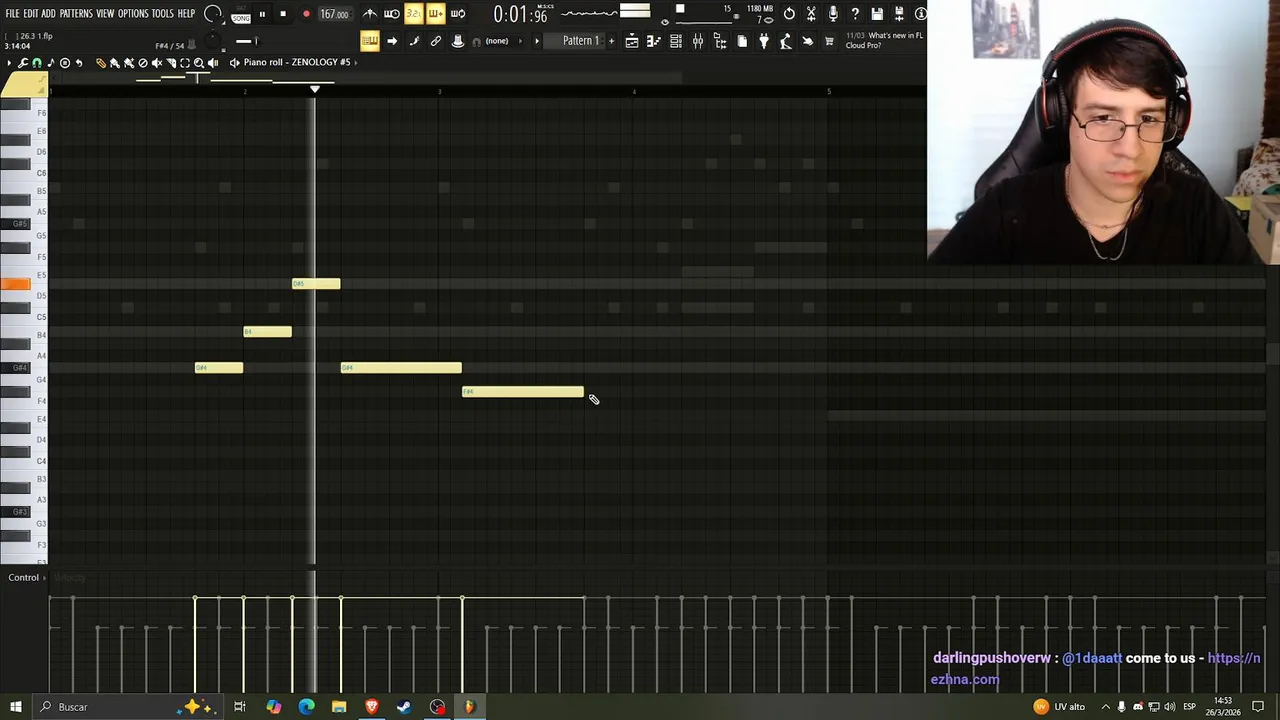Screen dimensions: 1280x720
Task: Toggle blend recording overdub button
Action: point(436,14)
